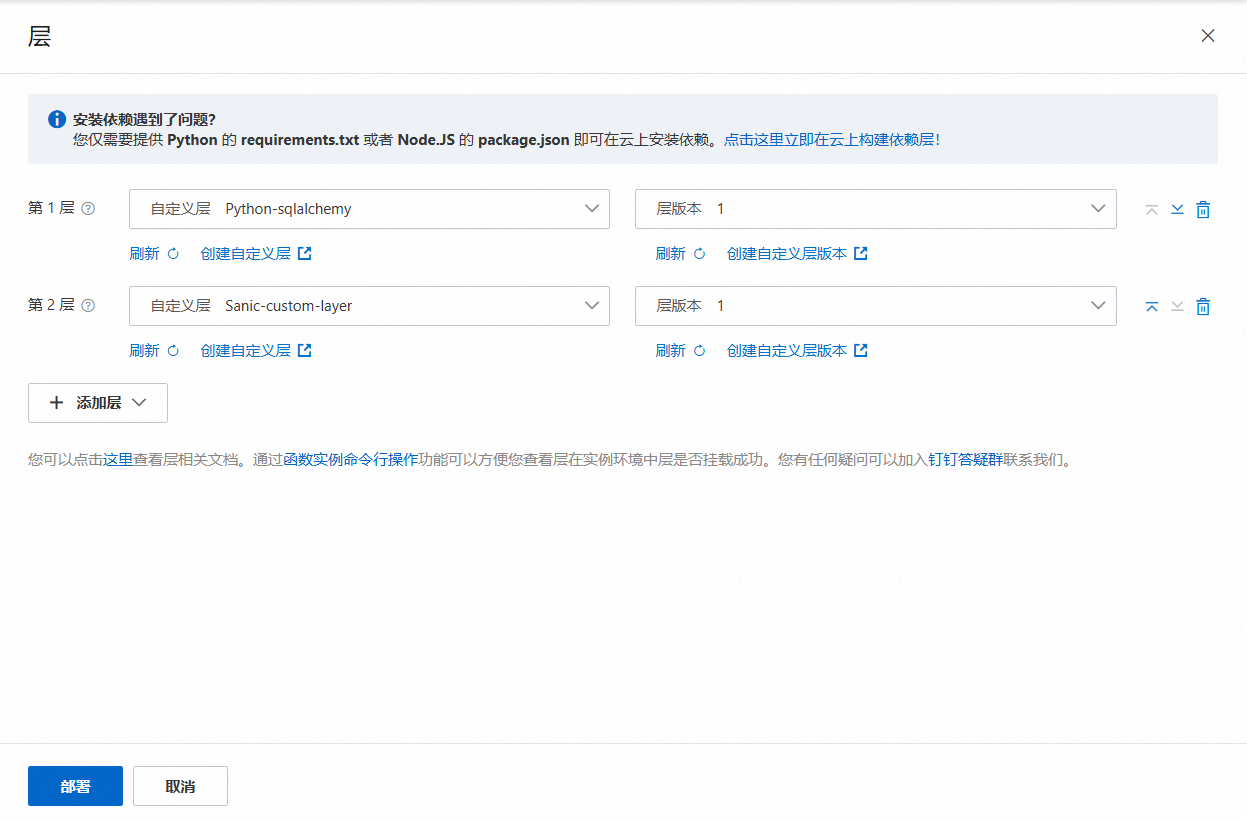Click the refresh icon under Python-sqlalchemy dropdown
The height and width of the screenshot is (821, 1247).
click(x=173, y=254)
